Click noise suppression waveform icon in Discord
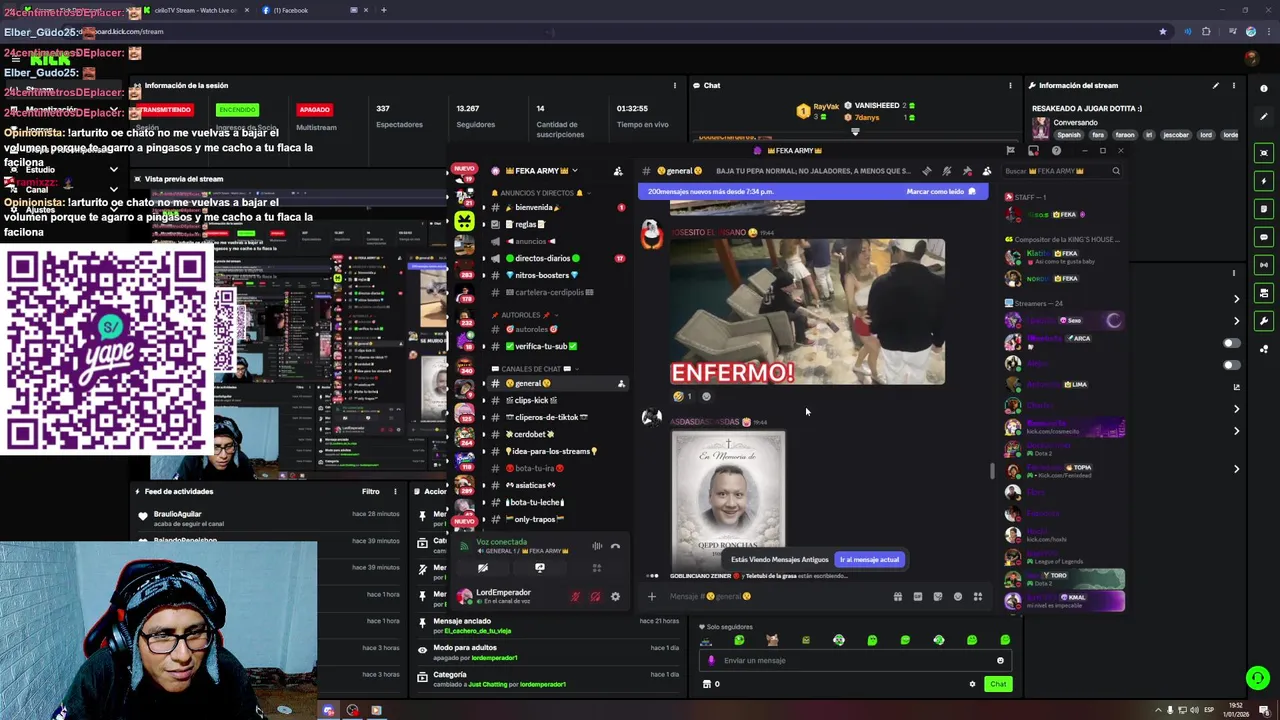Viewport: 1280px width, 720px height. point(597,546)
